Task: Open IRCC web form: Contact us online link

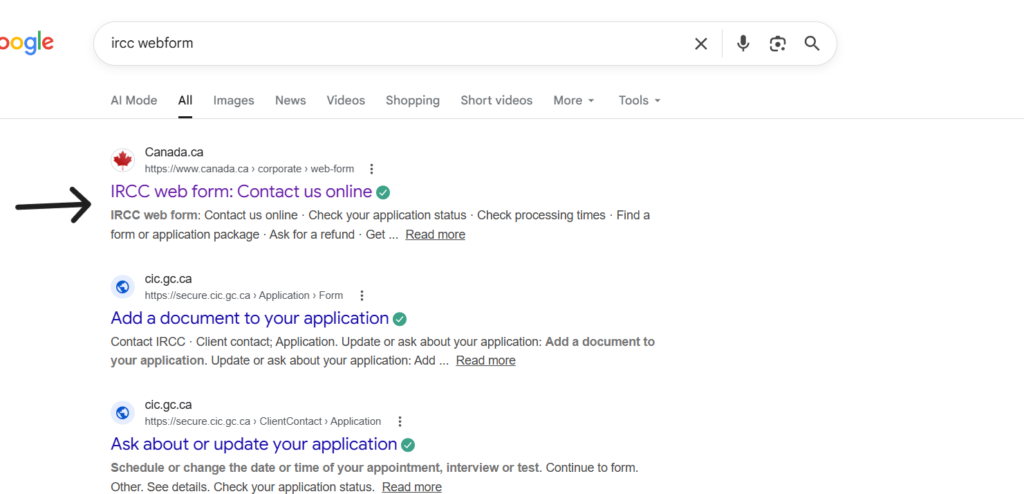Action: pyautogui.click(x=241, y=191)
